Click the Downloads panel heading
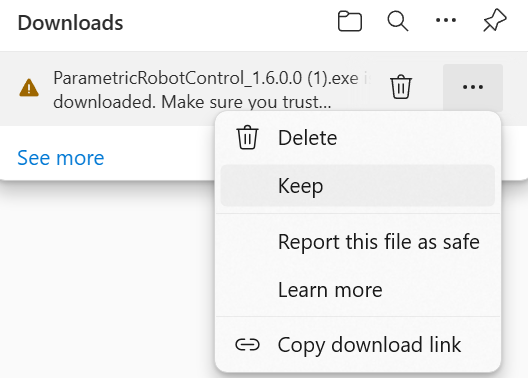Screen dimensions: 528x378 (70, 23)
